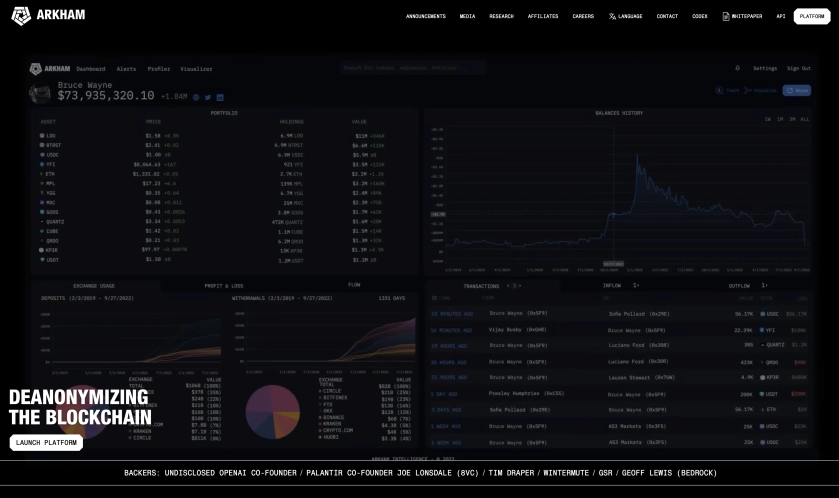
Task: Click the white Platform button in the header
Action: tap(812, 16)
